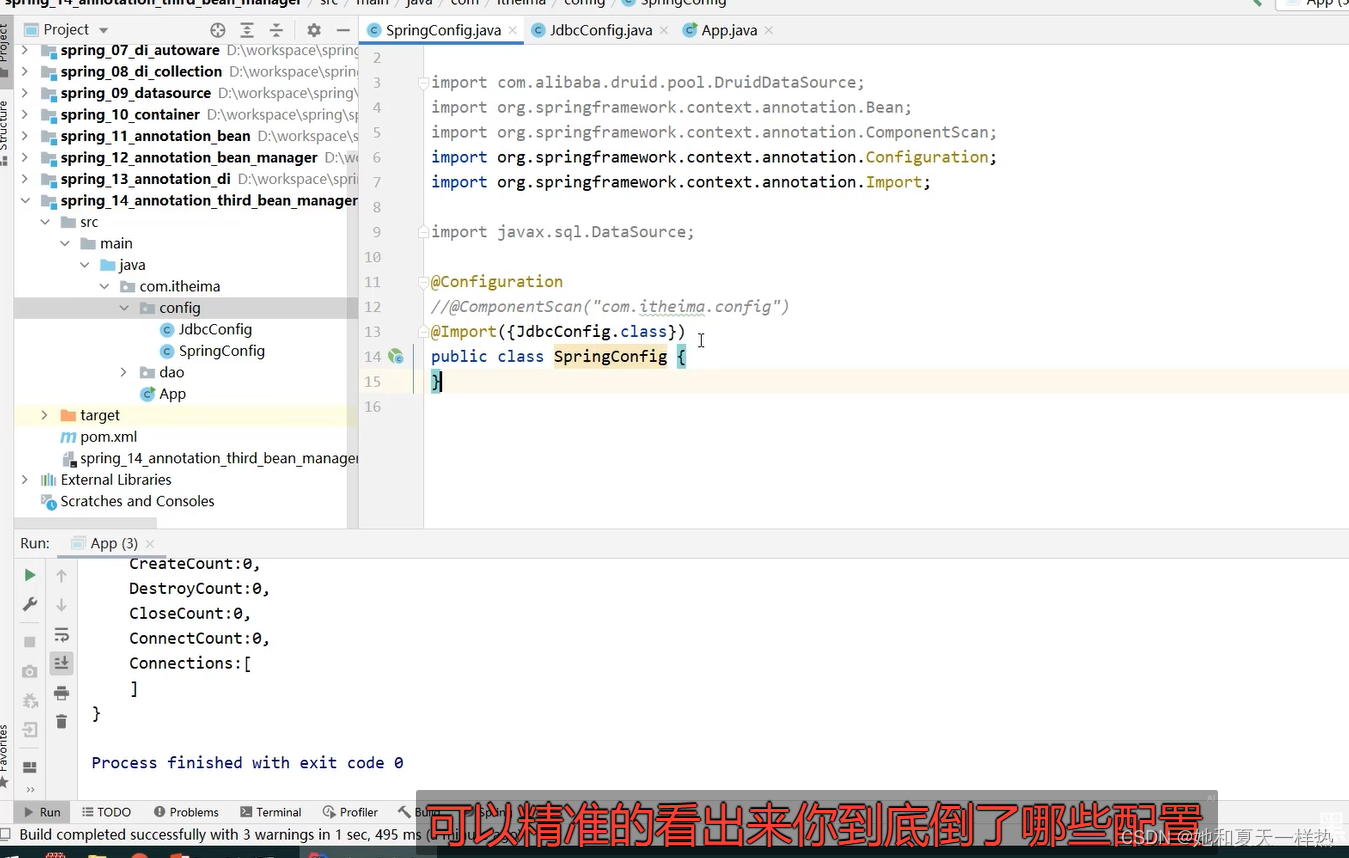Collapse spring_14_annotation_third_bean_manager module

(24, 200)
